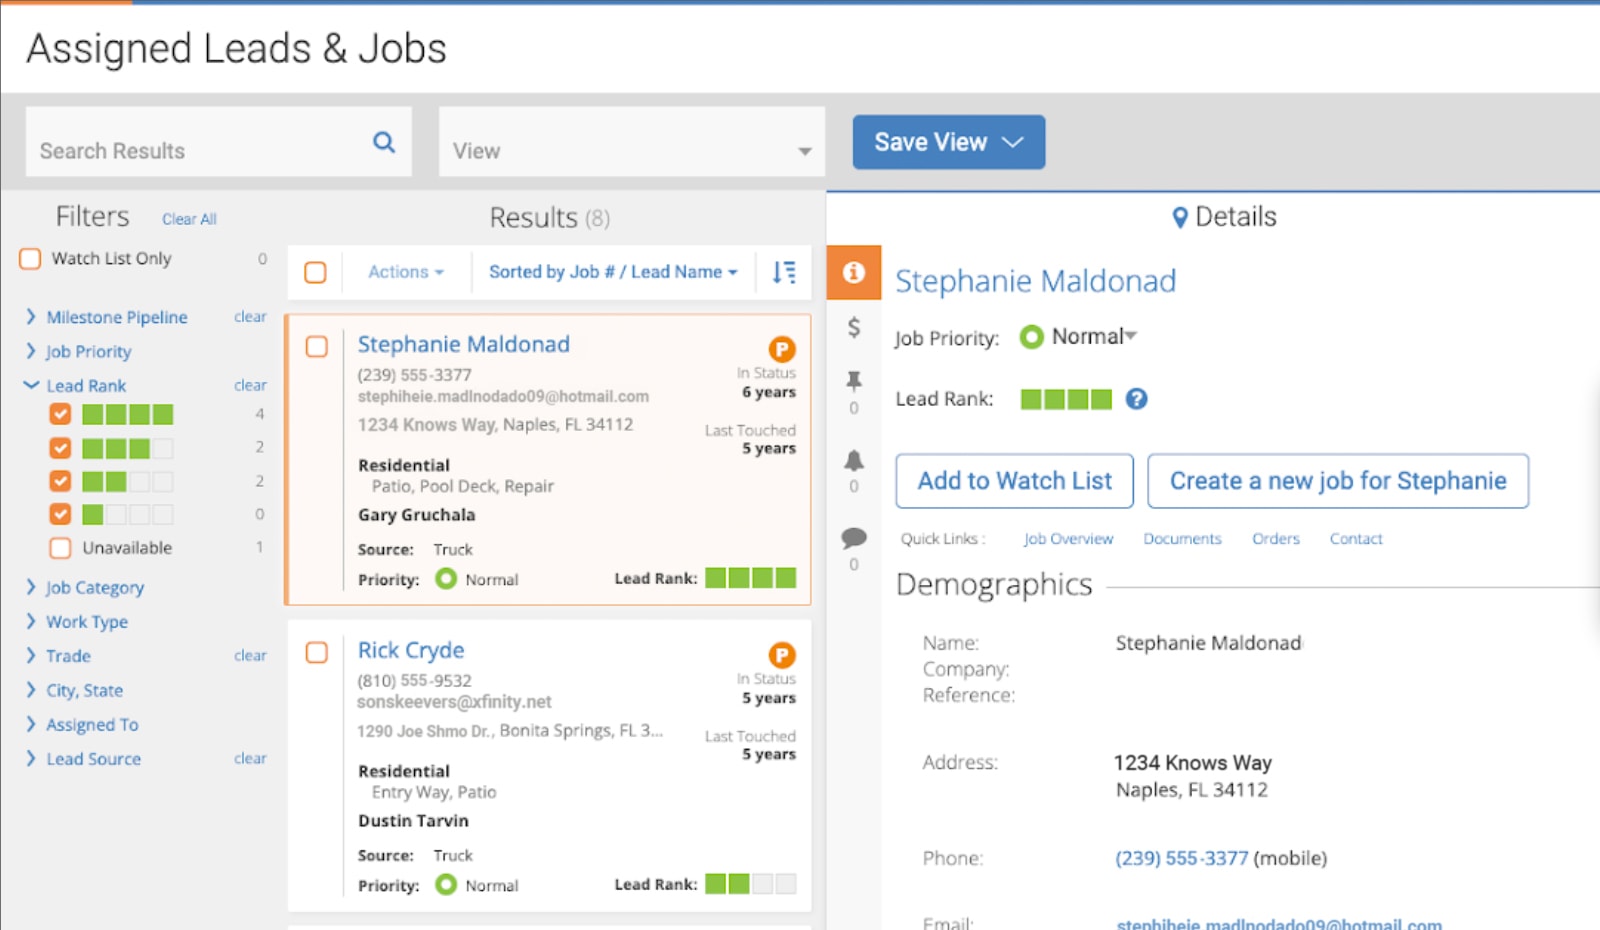Screen dimensions: 1600x930
Task: Click the search magnifier icon
Action: pyautogui.click(x=383, y=142)
